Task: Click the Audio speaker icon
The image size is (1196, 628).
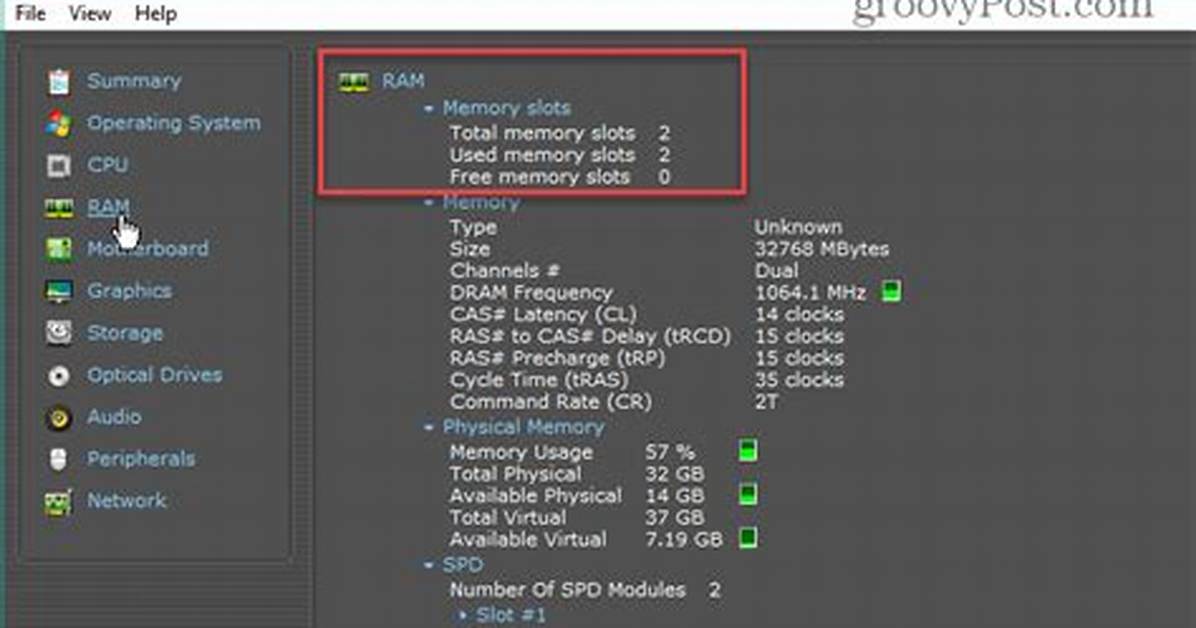Action: (59, 417)
